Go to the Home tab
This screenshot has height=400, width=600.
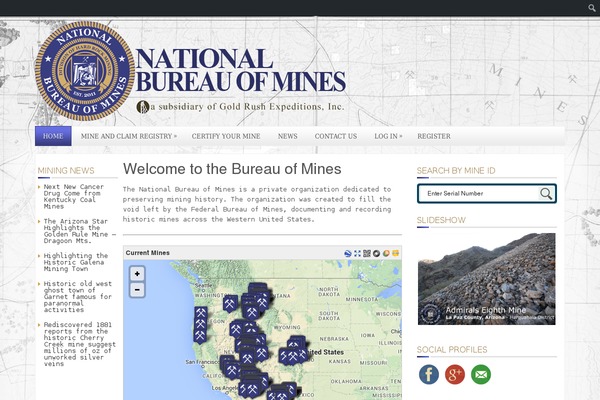tap(53, 136)
